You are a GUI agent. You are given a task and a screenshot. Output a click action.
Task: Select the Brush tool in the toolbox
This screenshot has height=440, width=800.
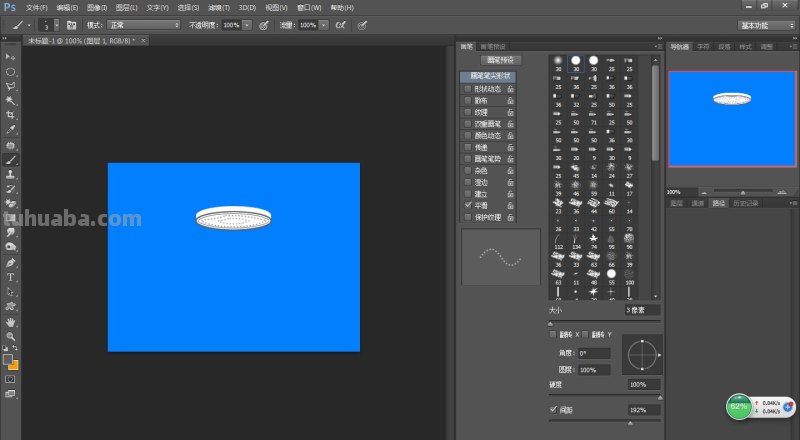pos(11,160)
